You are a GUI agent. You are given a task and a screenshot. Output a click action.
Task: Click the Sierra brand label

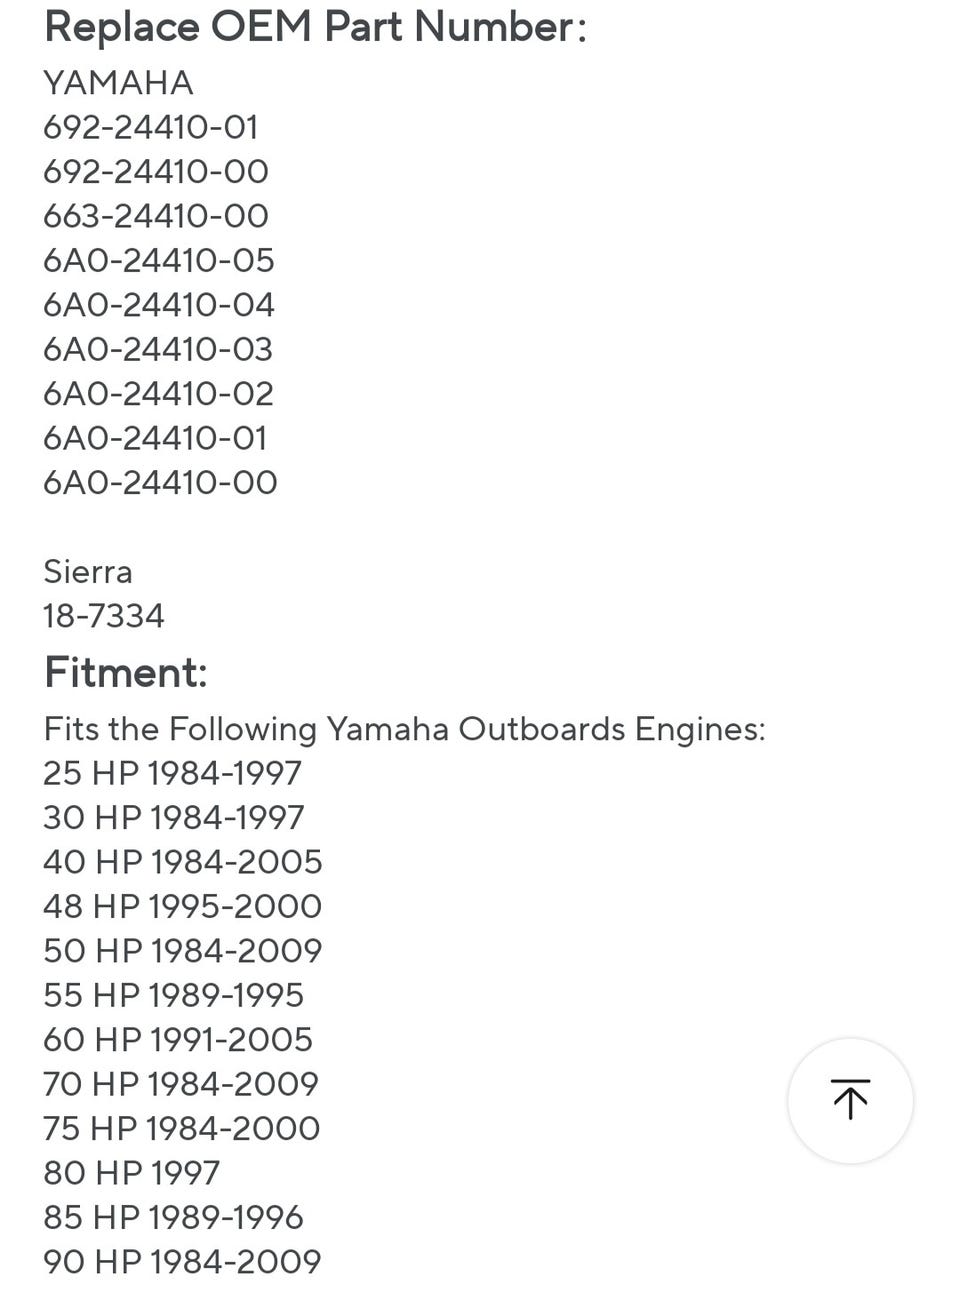click(88, 571)
